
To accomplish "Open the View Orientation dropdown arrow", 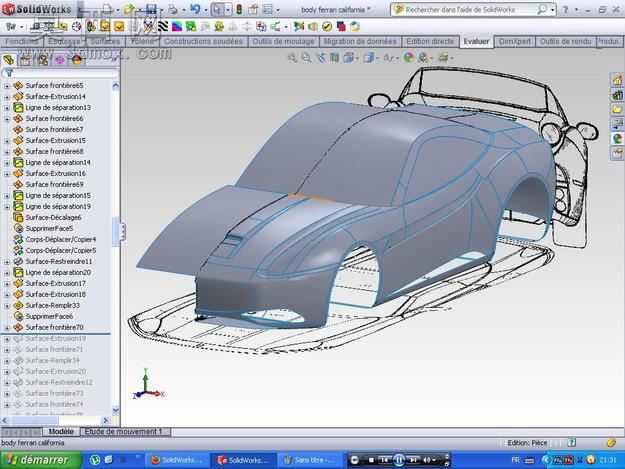I will pos(357,58).
